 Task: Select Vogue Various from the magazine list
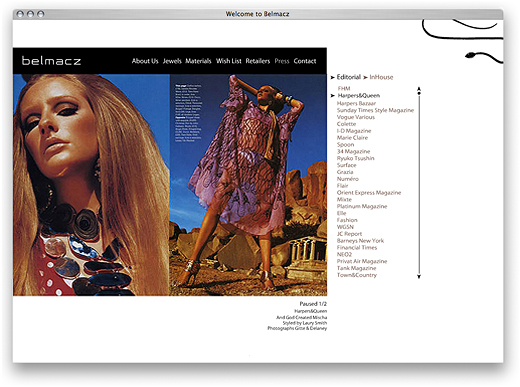pyautogui.click(x=356, y=117)
